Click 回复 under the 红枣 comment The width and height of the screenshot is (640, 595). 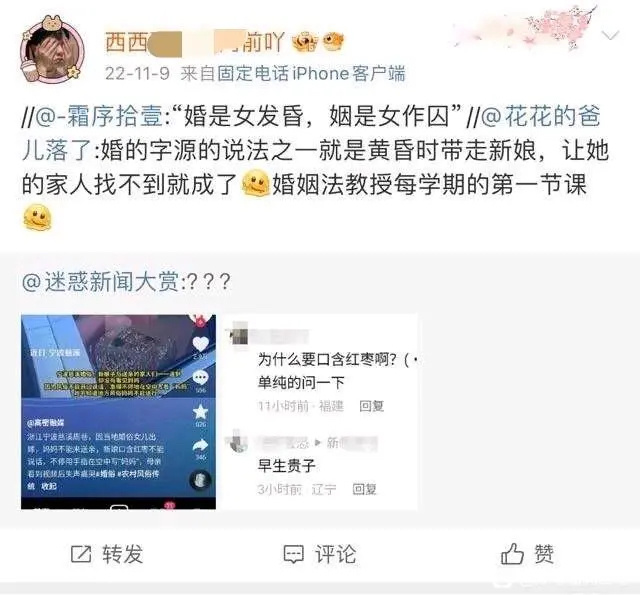[x=371, y=406]
